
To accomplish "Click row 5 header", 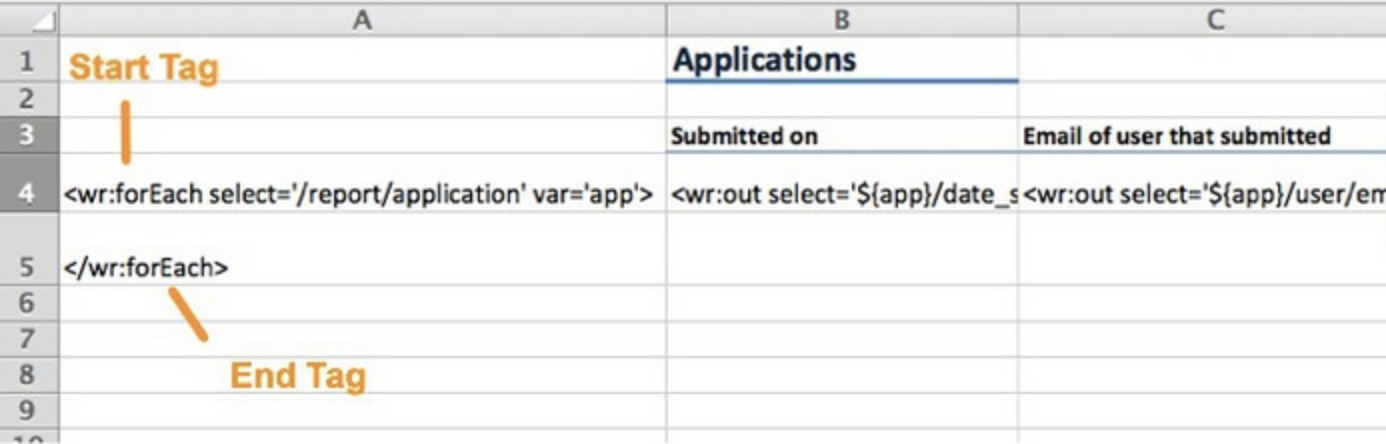I will [28, 267].
